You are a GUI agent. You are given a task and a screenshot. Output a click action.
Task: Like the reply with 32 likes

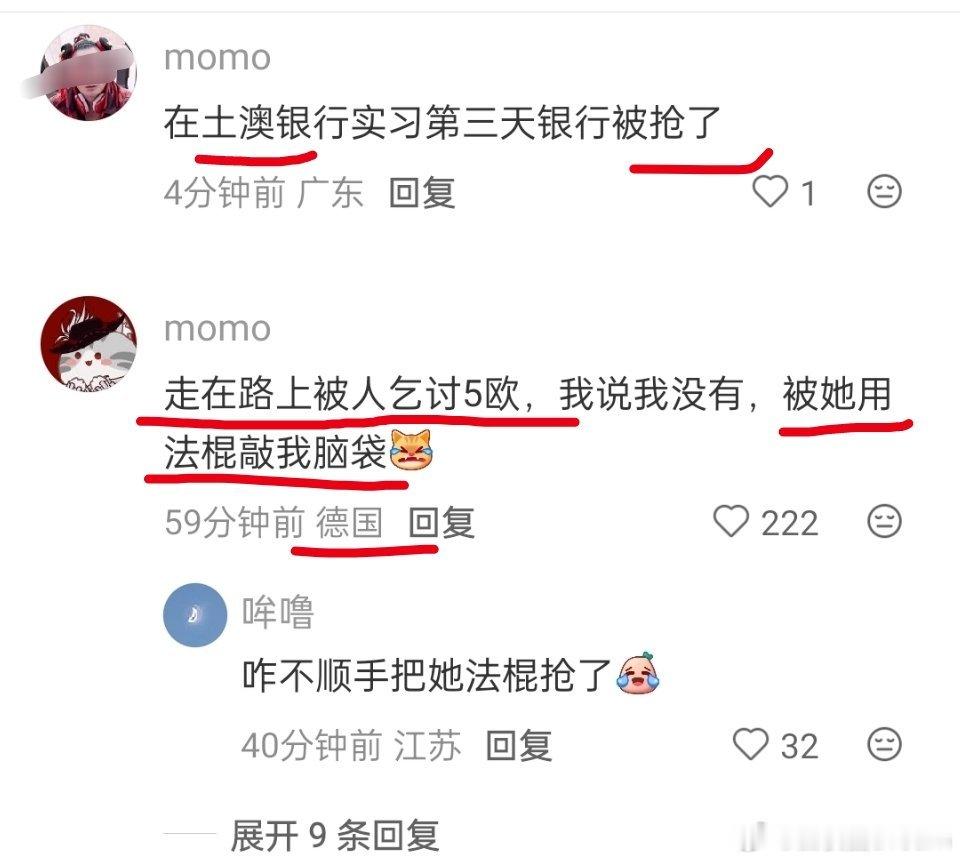click(x=750, y=745)
